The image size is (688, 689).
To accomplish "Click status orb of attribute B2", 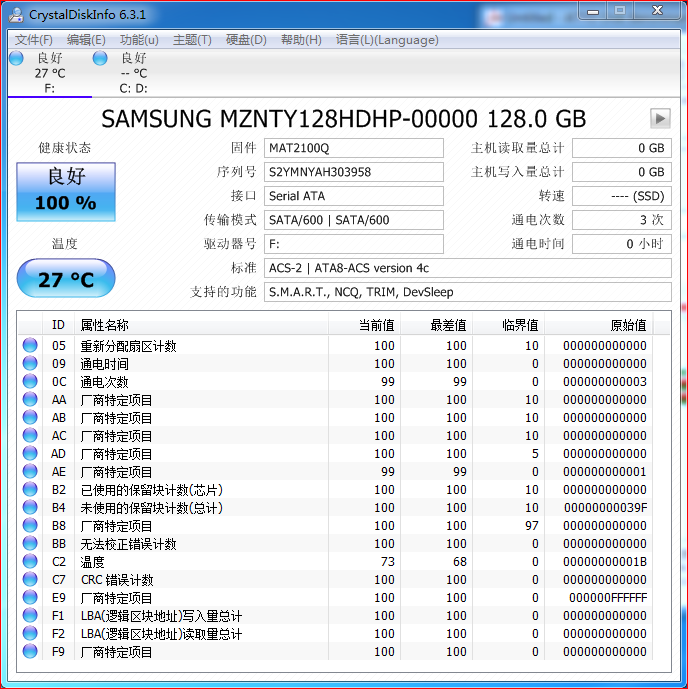I will (x=30, y=490).
